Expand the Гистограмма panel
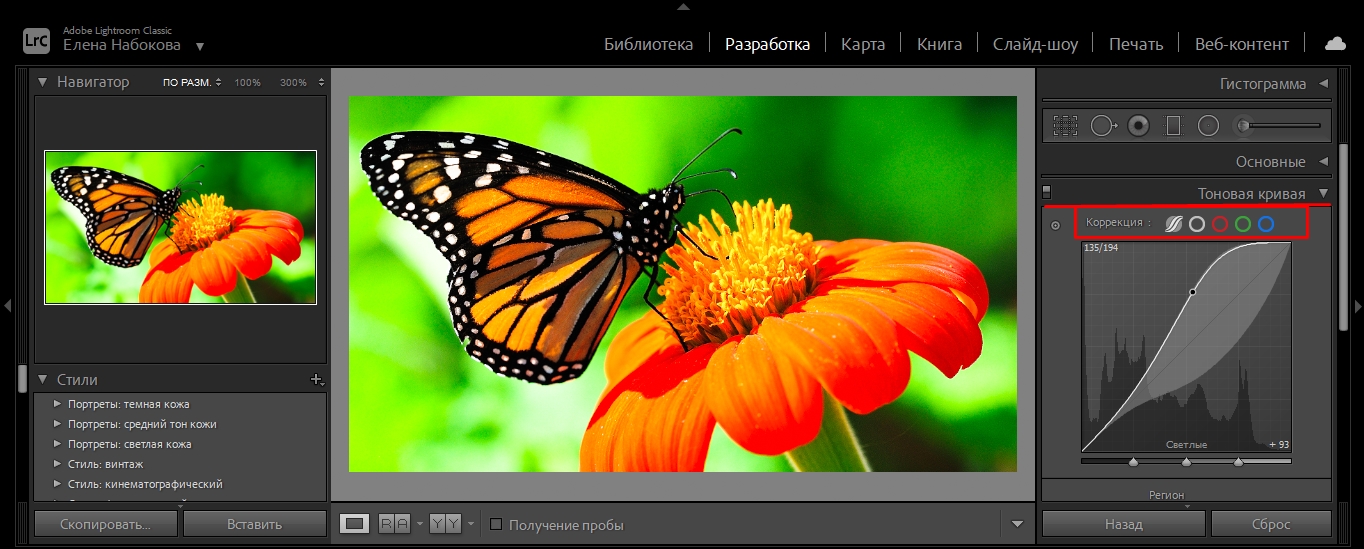 click(x=1323, y=84)
